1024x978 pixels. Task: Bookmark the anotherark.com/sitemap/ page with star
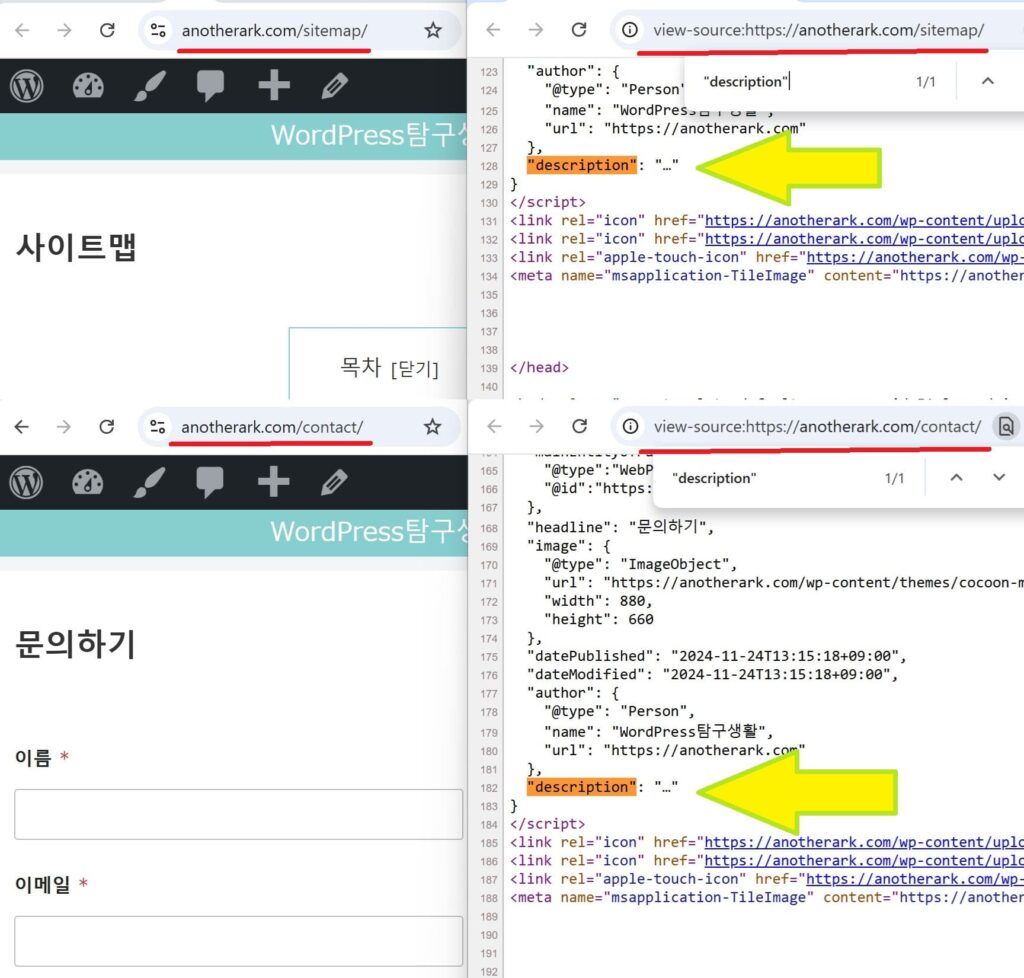(432, 30)
